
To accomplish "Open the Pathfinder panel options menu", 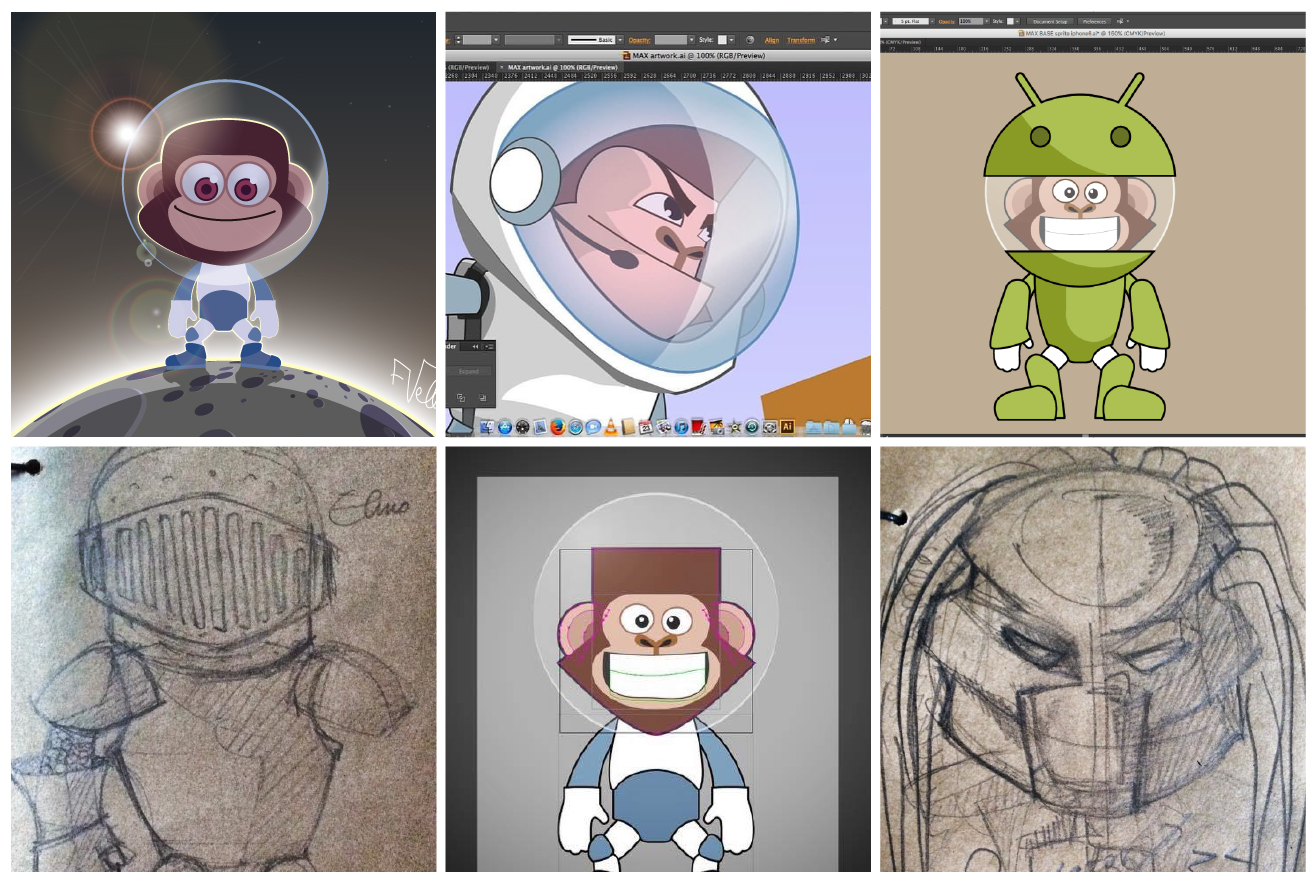I will pyautogui.click(x=490, y=347).
